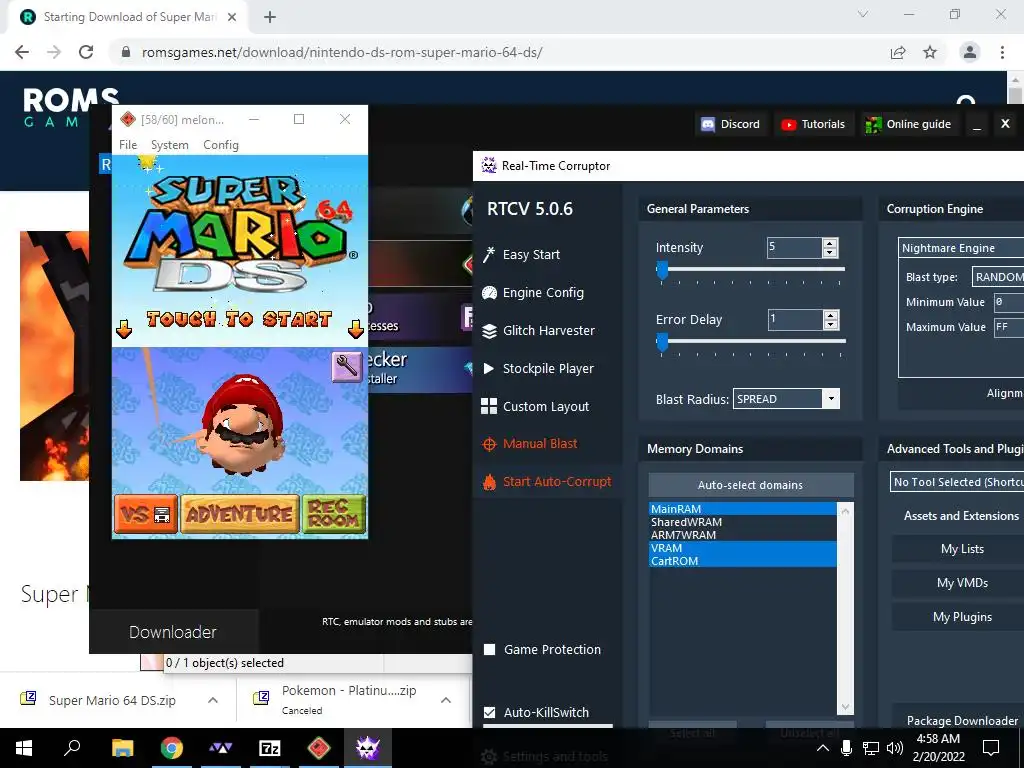Open a new Chrome tab

click(x=270, y=17)
